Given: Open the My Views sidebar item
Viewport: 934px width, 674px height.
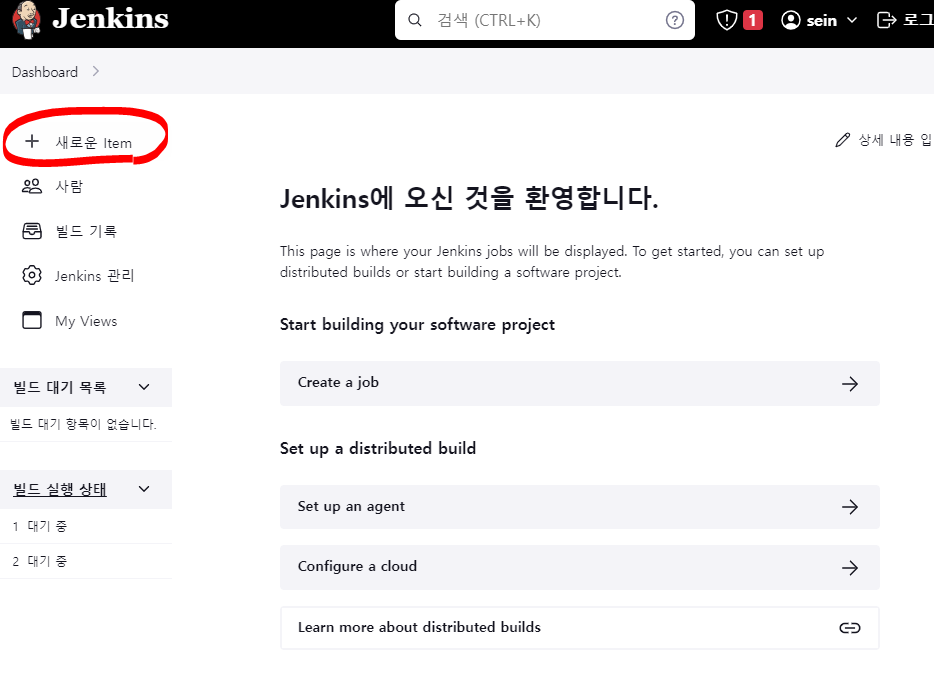Looking at the screenshot, I should tap(86, 321).
